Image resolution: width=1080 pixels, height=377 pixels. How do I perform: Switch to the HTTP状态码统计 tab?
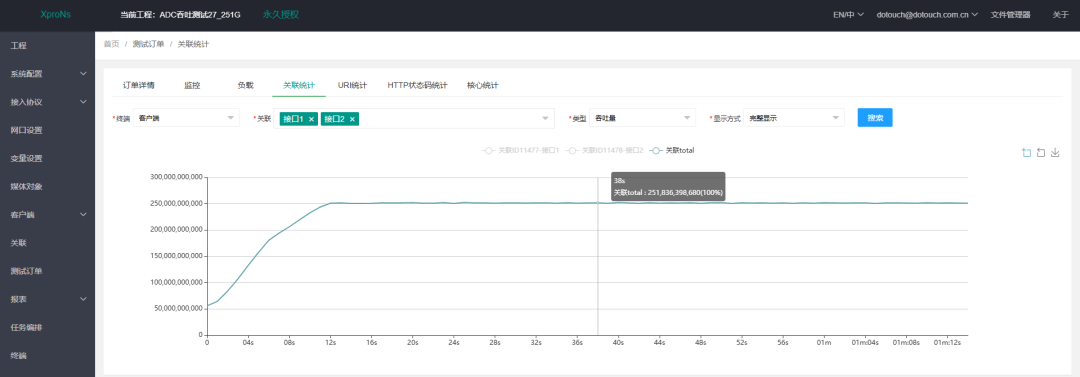(x=417, y=85)
